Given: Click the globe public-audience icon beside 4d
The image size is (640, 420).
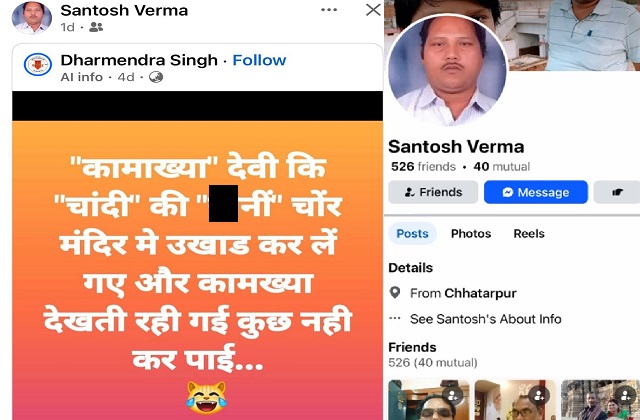Looking at the screenshot, I should (x=156, y=77).
